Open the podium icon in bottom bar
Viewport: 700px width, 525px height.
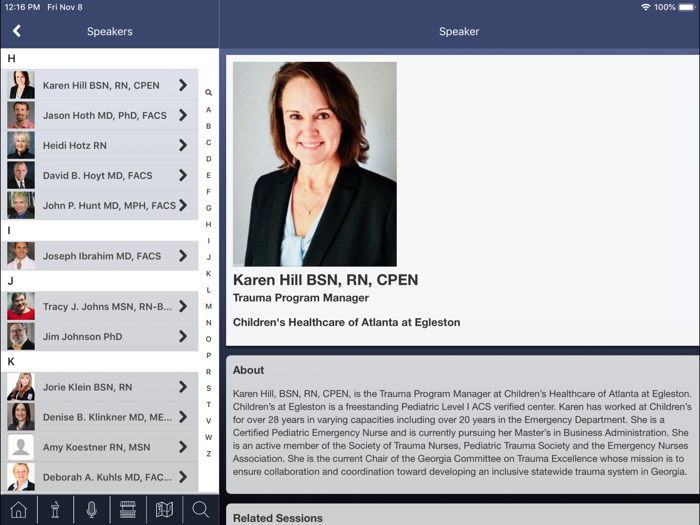(x=55, y=510)
